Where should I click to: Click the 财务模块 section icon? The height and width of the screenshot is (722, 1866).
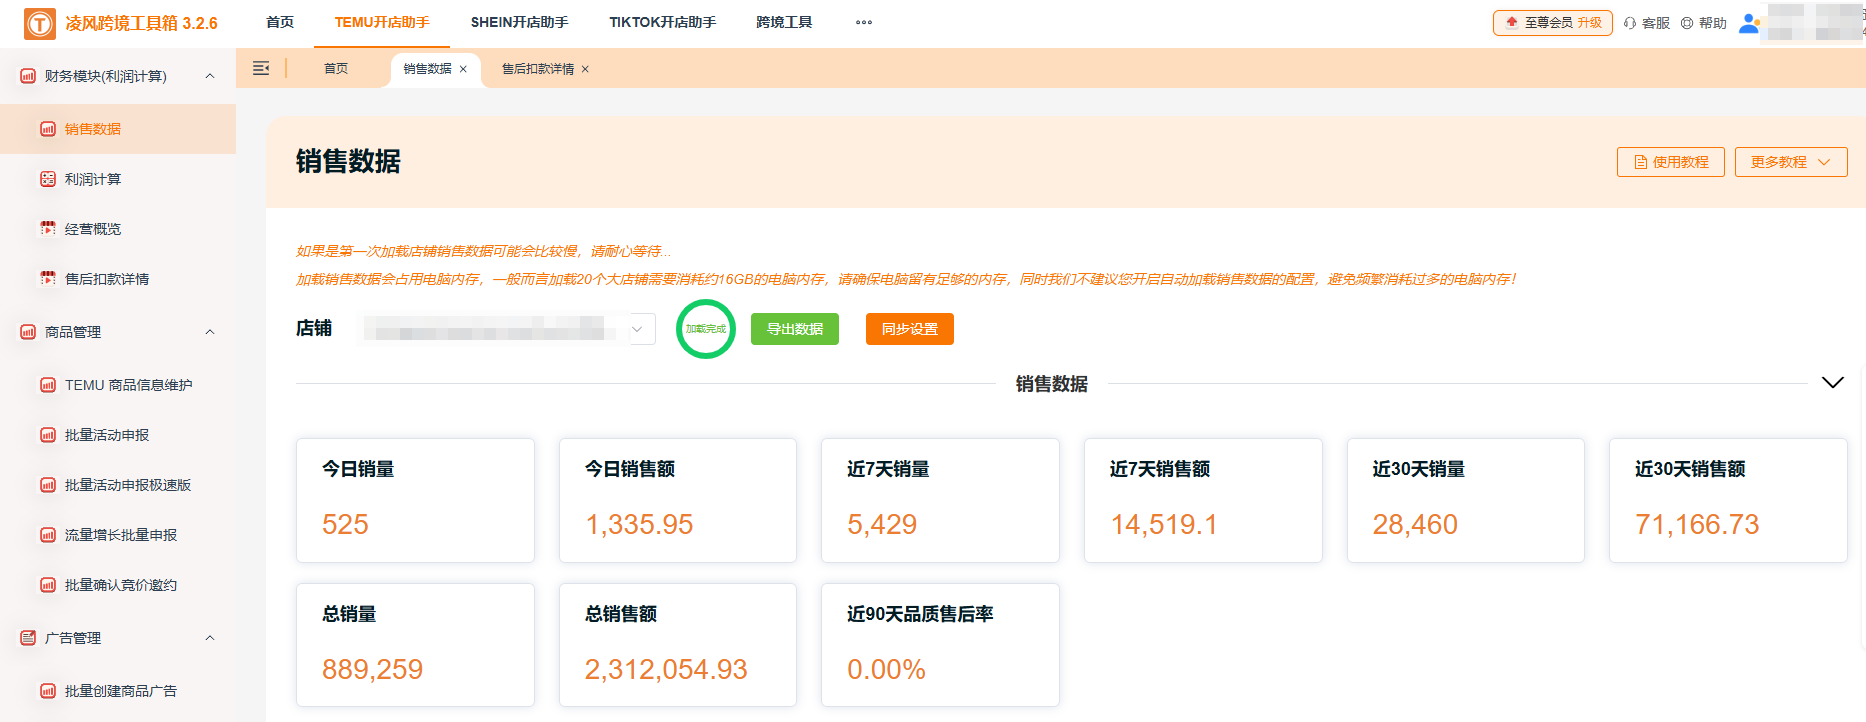tap(28, 76)
